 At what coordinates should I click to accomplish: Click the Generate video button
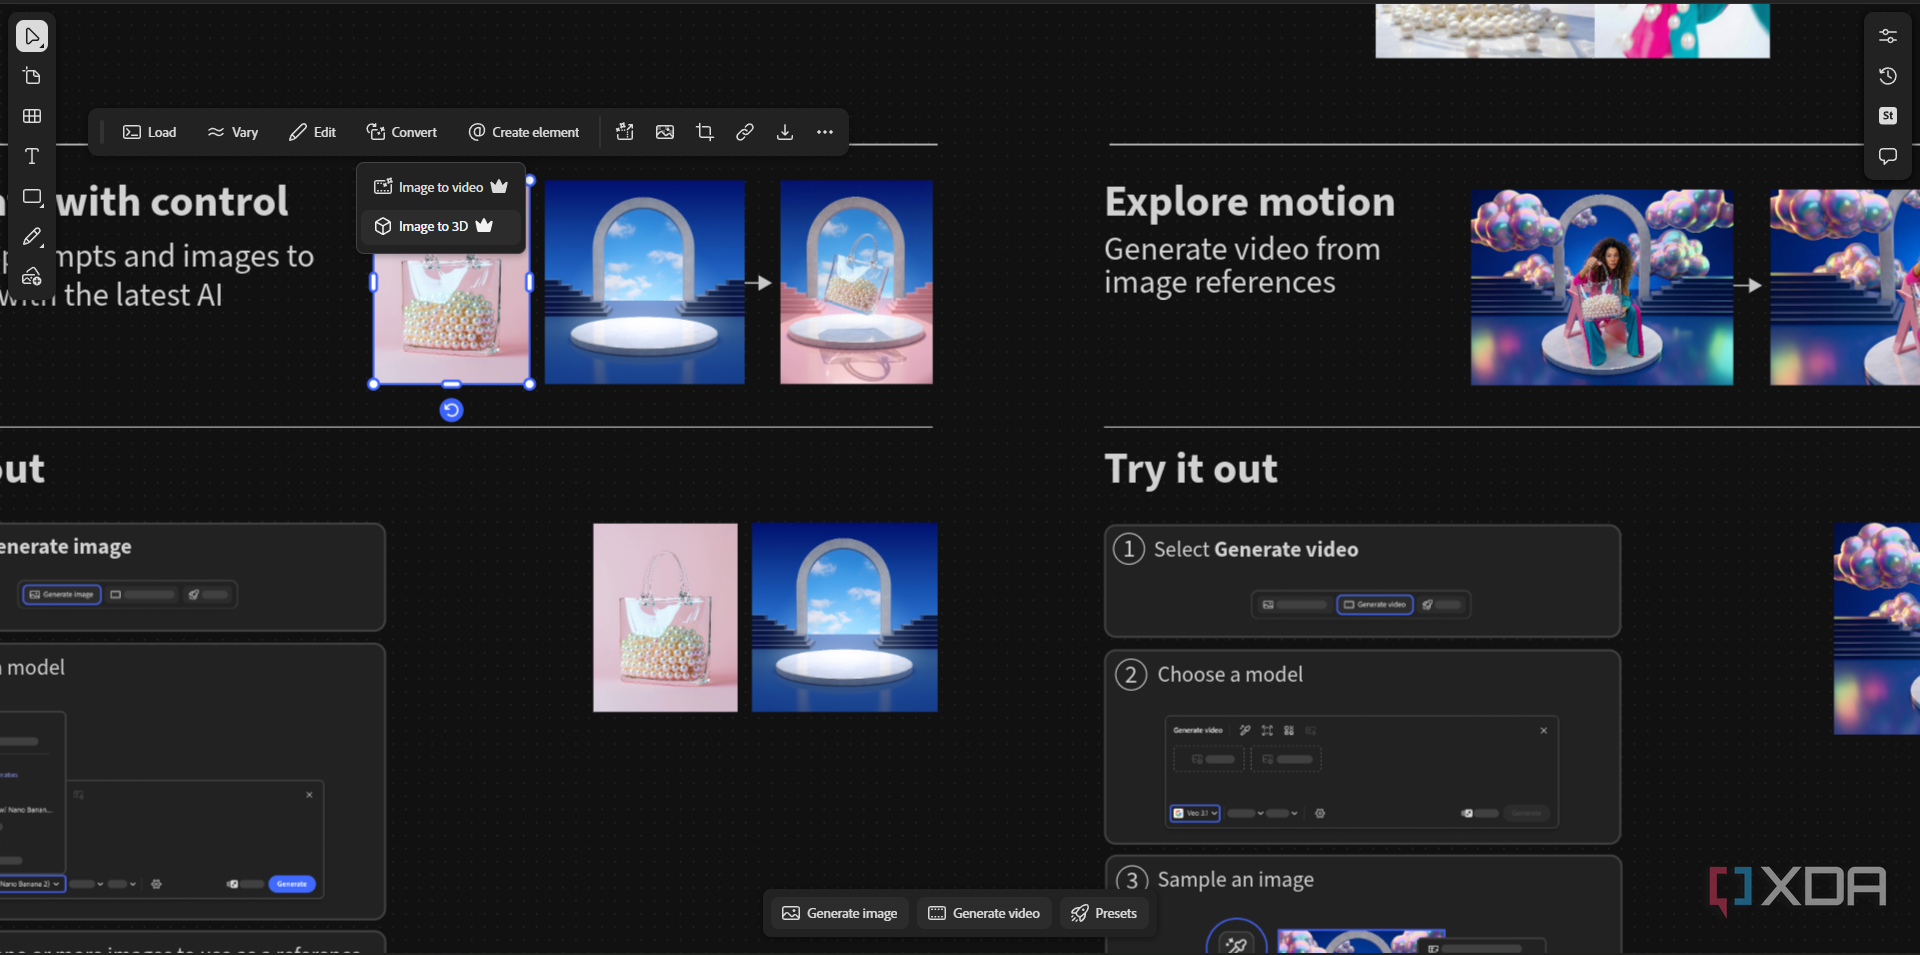pos(985,913)
